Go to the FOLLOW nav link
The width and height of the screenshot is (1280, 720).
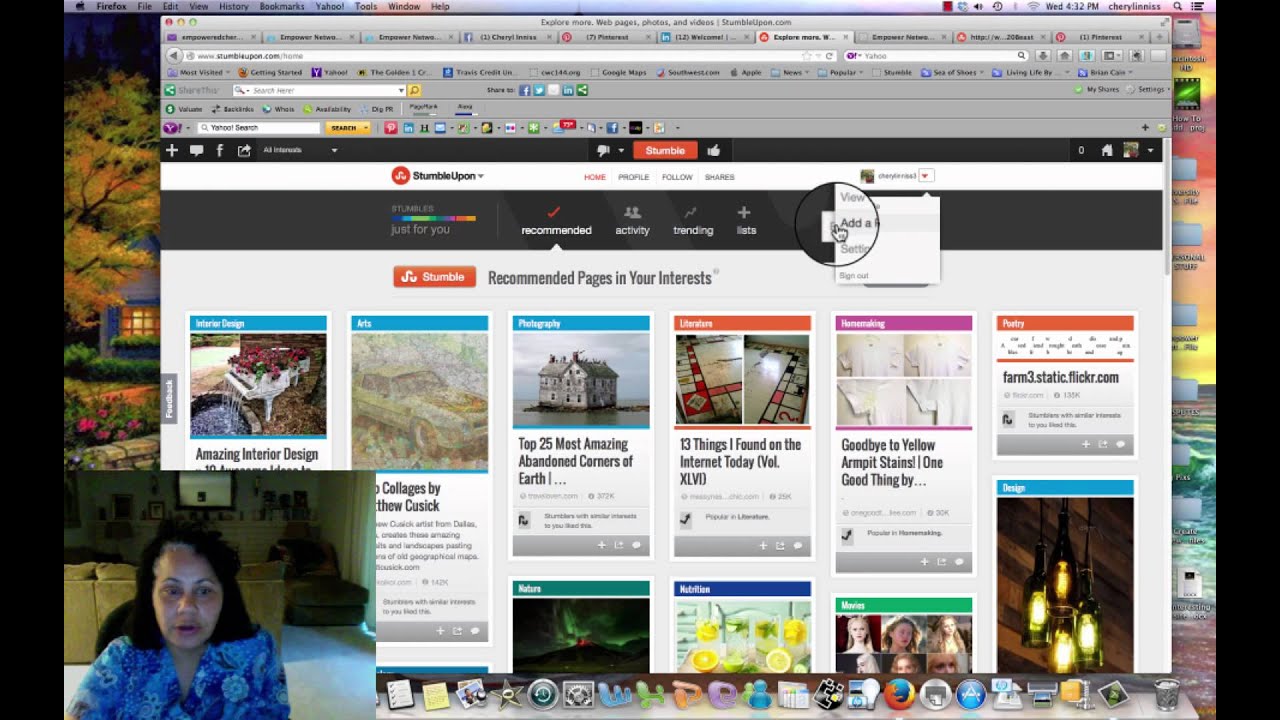pos(677,177)
